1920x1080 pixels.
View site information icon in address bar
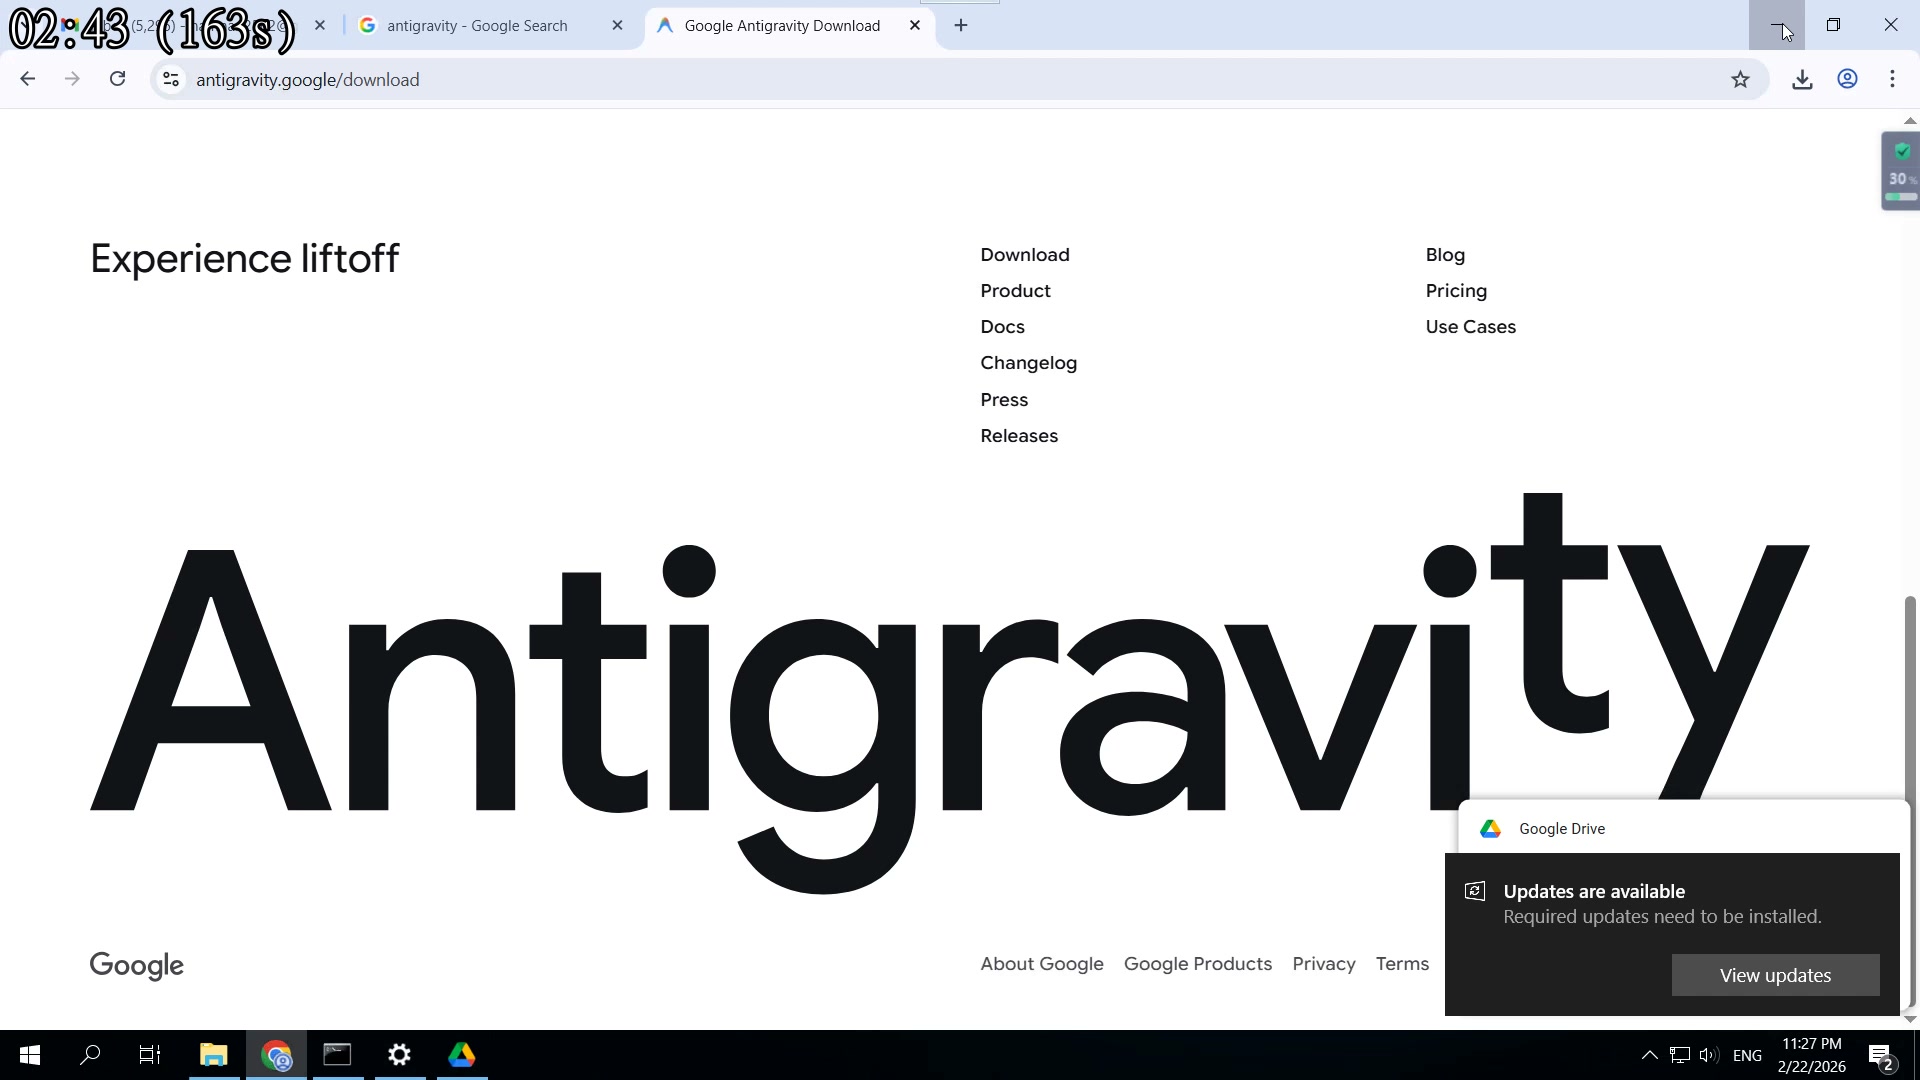[171, 80]
